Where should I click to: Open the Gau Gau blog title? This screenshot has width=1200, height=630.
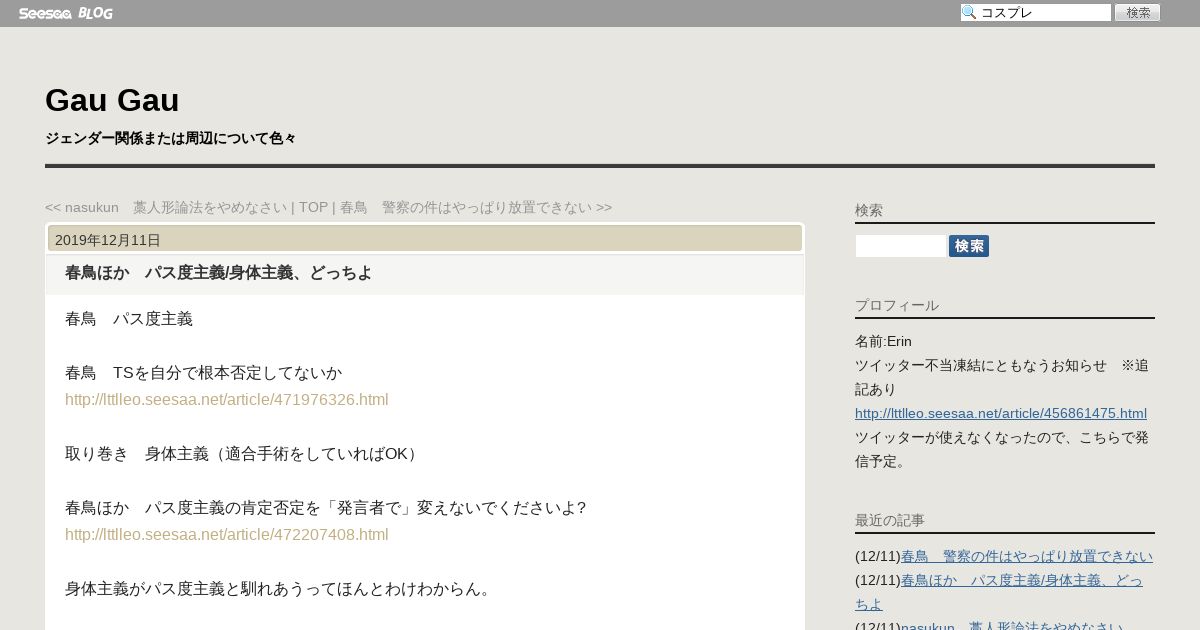112,100
